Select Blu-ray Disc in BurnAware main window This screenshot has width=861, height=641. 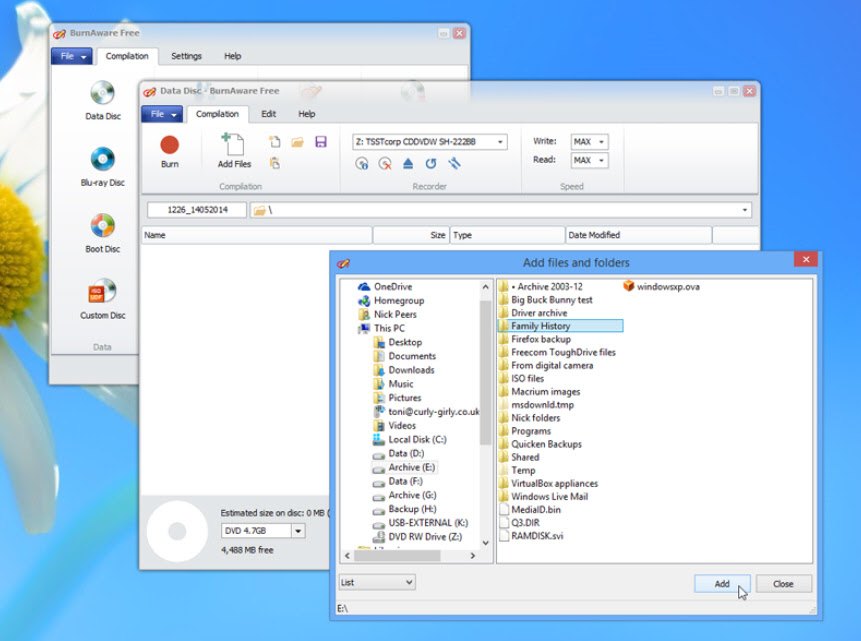click(103, 167)
